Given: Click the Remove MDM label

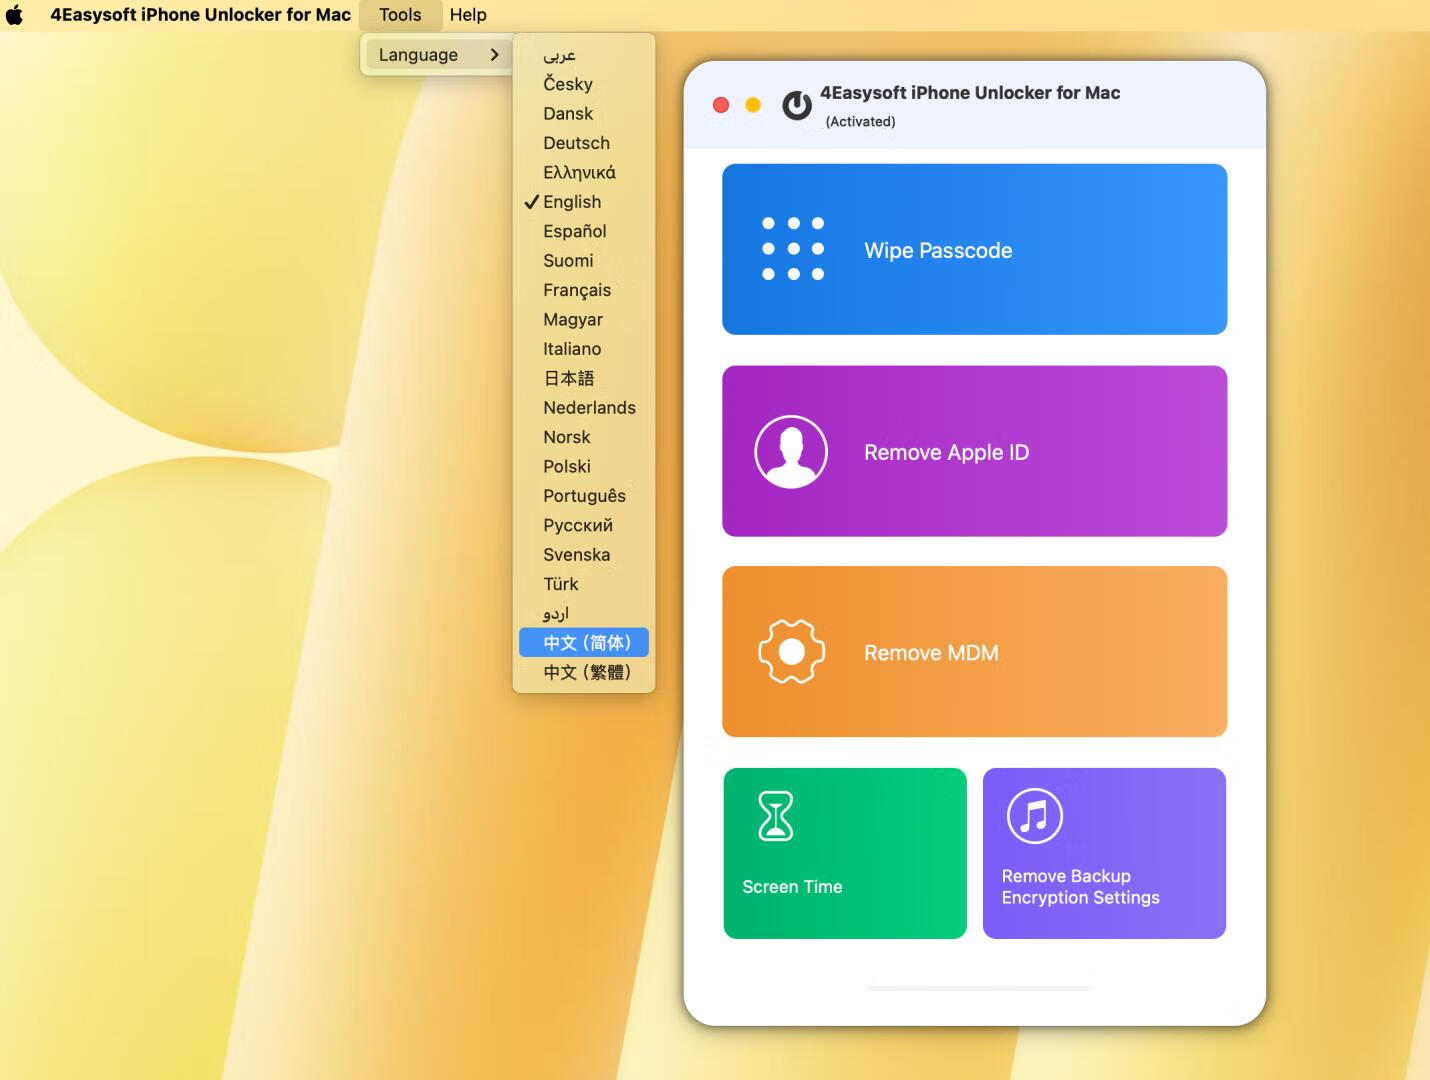Looking at the screenshot, I should tap(931, 653).
